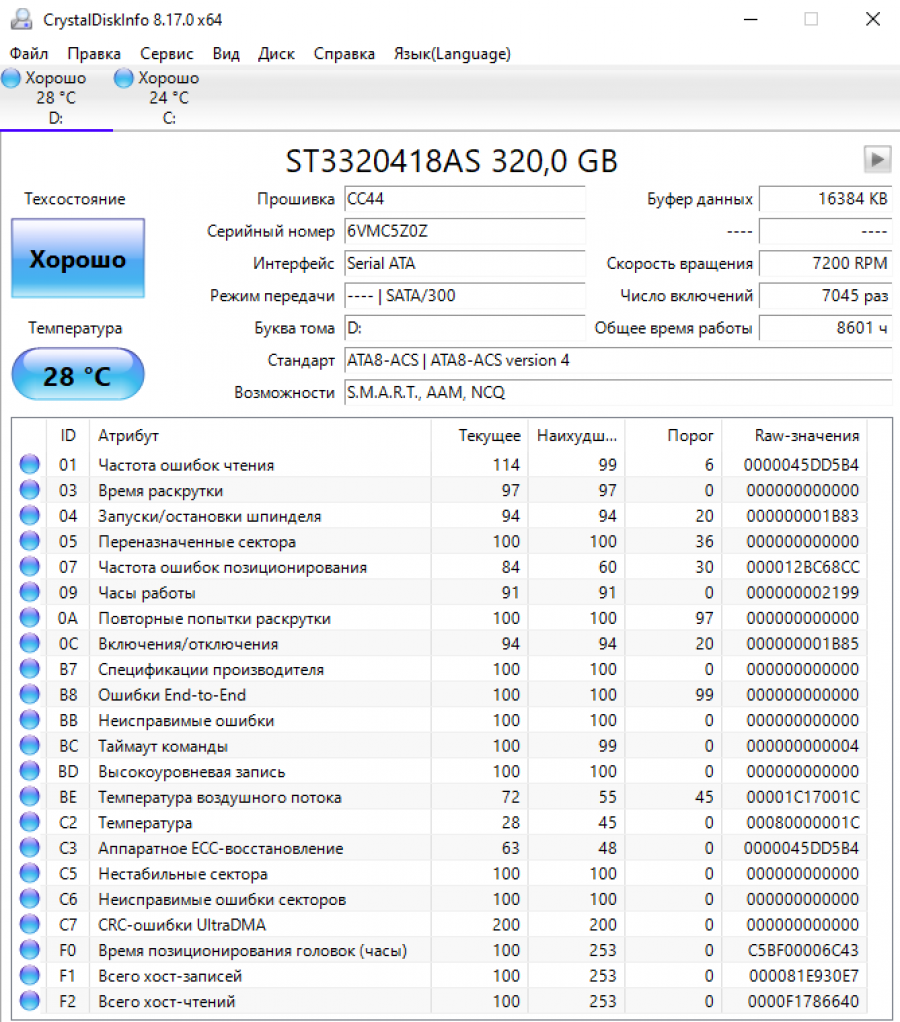Image resolution: width=900 pixels, height=1022 pixels.
Task: Click the blue status orb for disk C:
Action: (124, 78)
